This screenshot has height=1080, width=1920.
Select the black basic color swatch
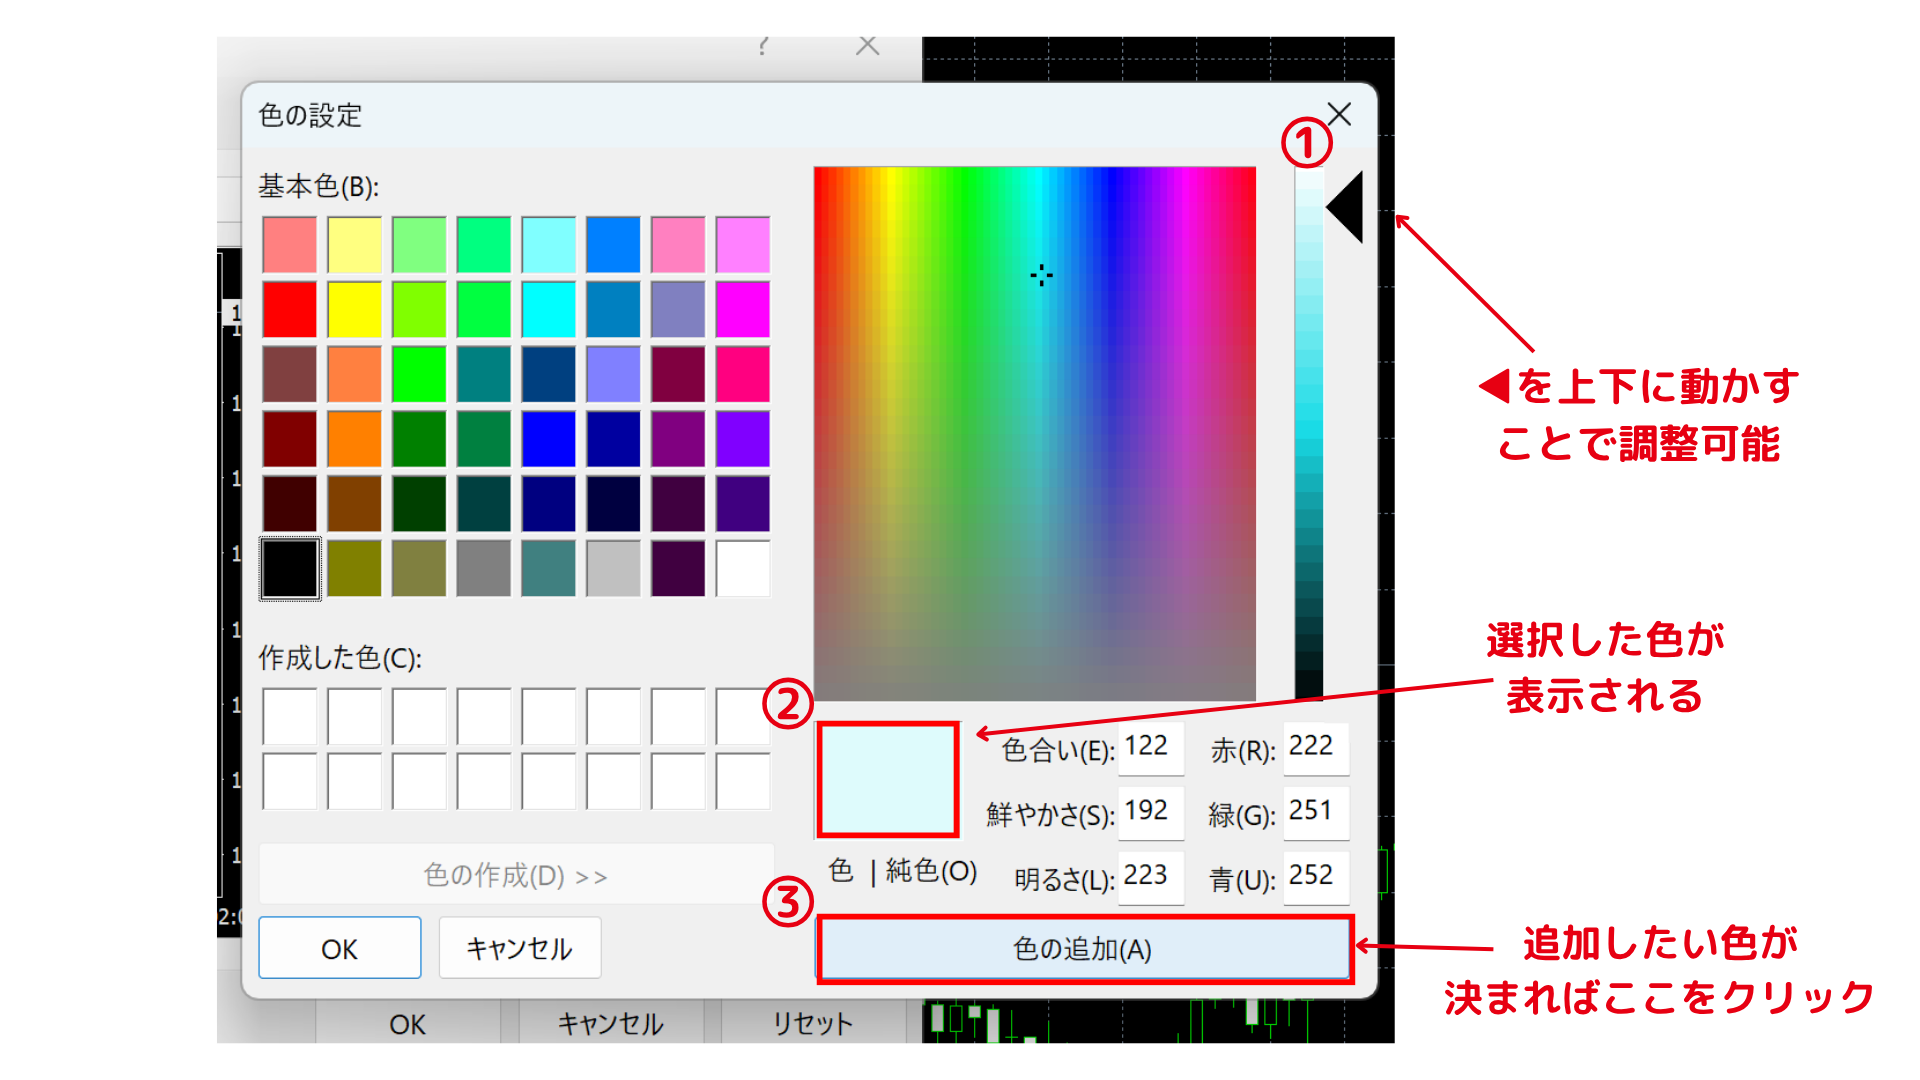288,567
